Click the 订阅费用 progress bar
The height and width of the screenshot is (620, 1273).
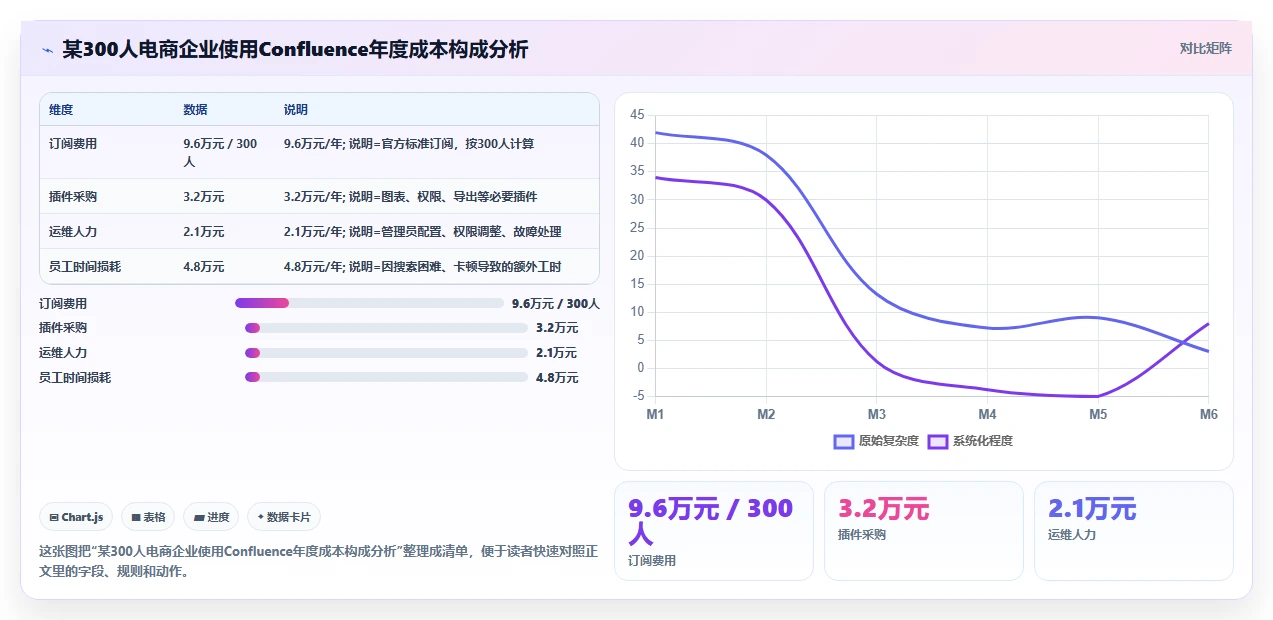tap(369, 303)
